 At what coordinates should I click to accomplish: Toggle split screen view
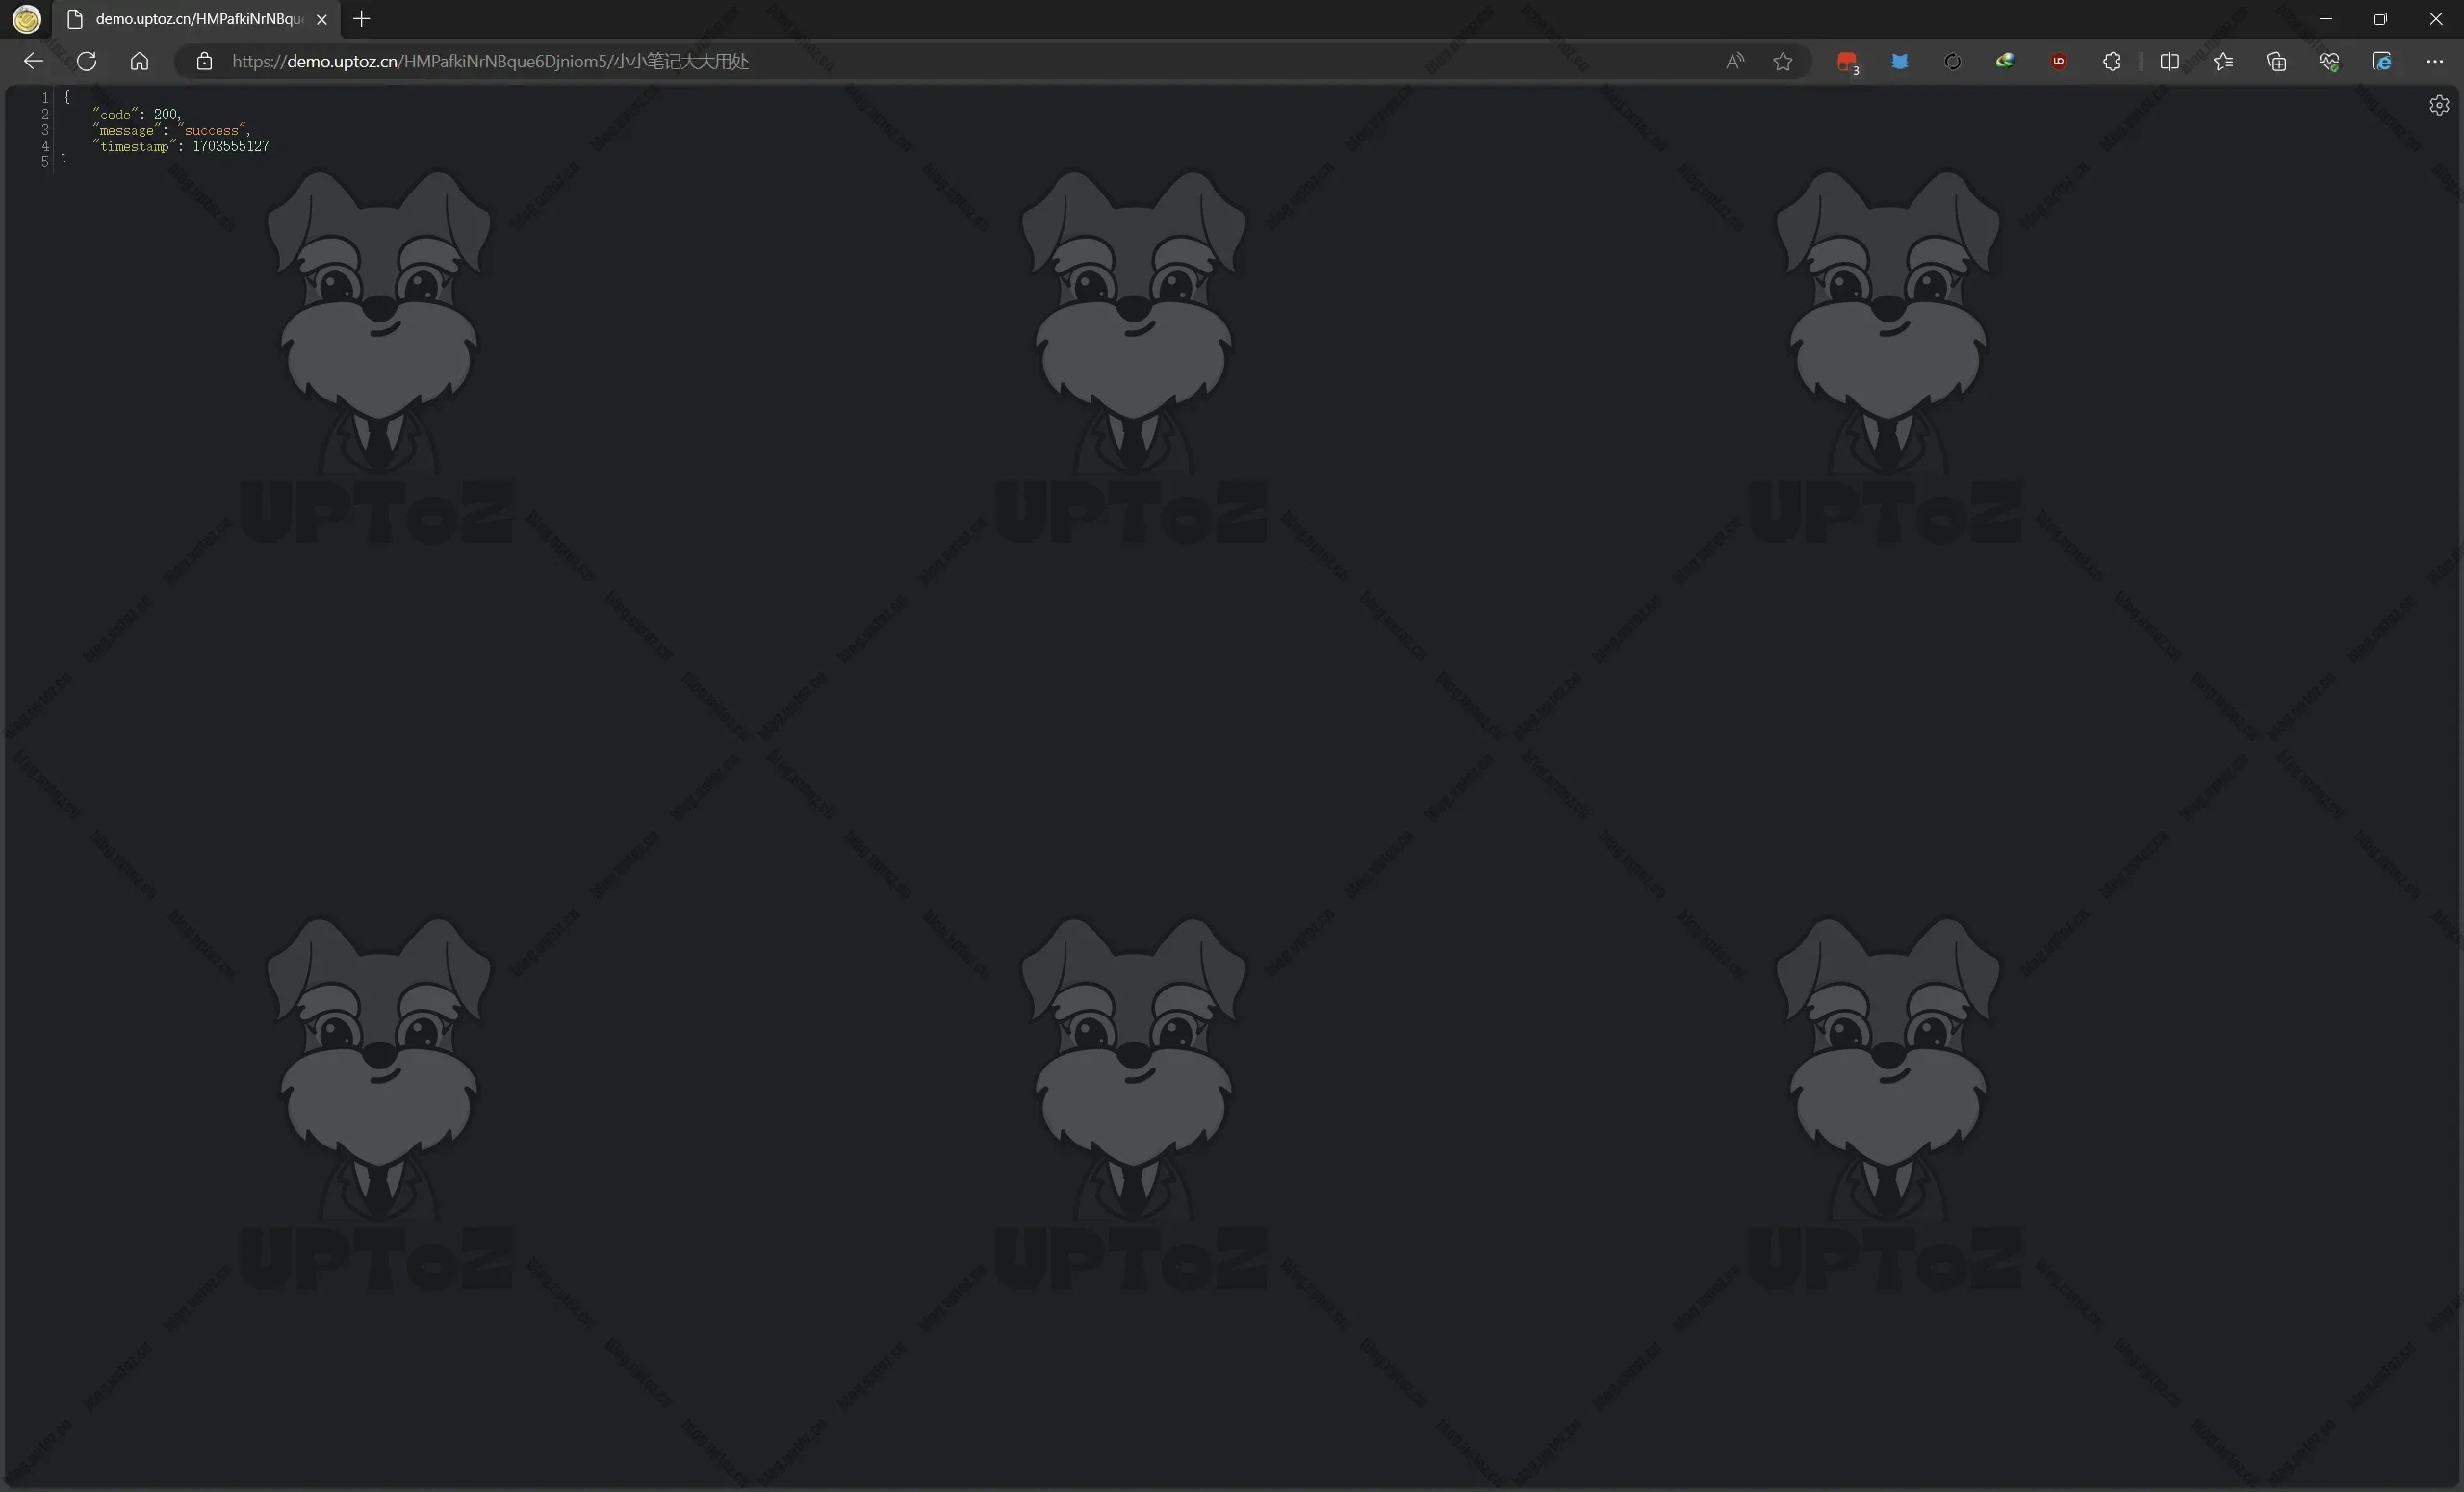[x=2169, y=61]
